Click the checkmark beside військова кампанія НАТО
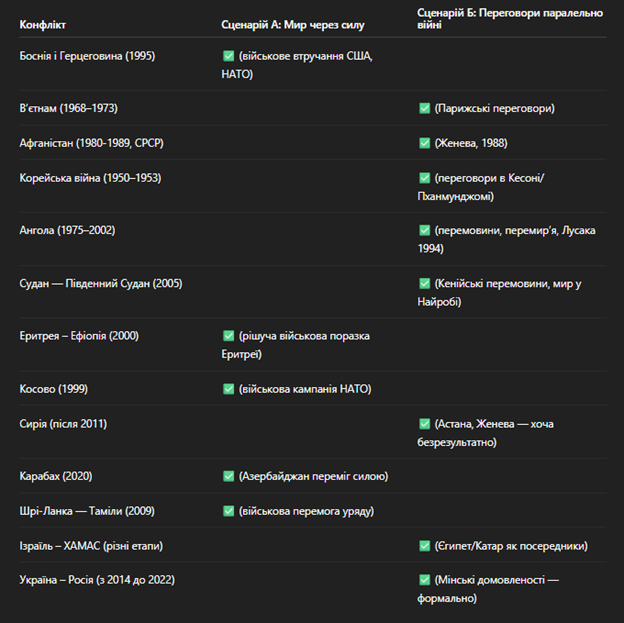Viewport: 624px width, 623px height. coord(228,389)
